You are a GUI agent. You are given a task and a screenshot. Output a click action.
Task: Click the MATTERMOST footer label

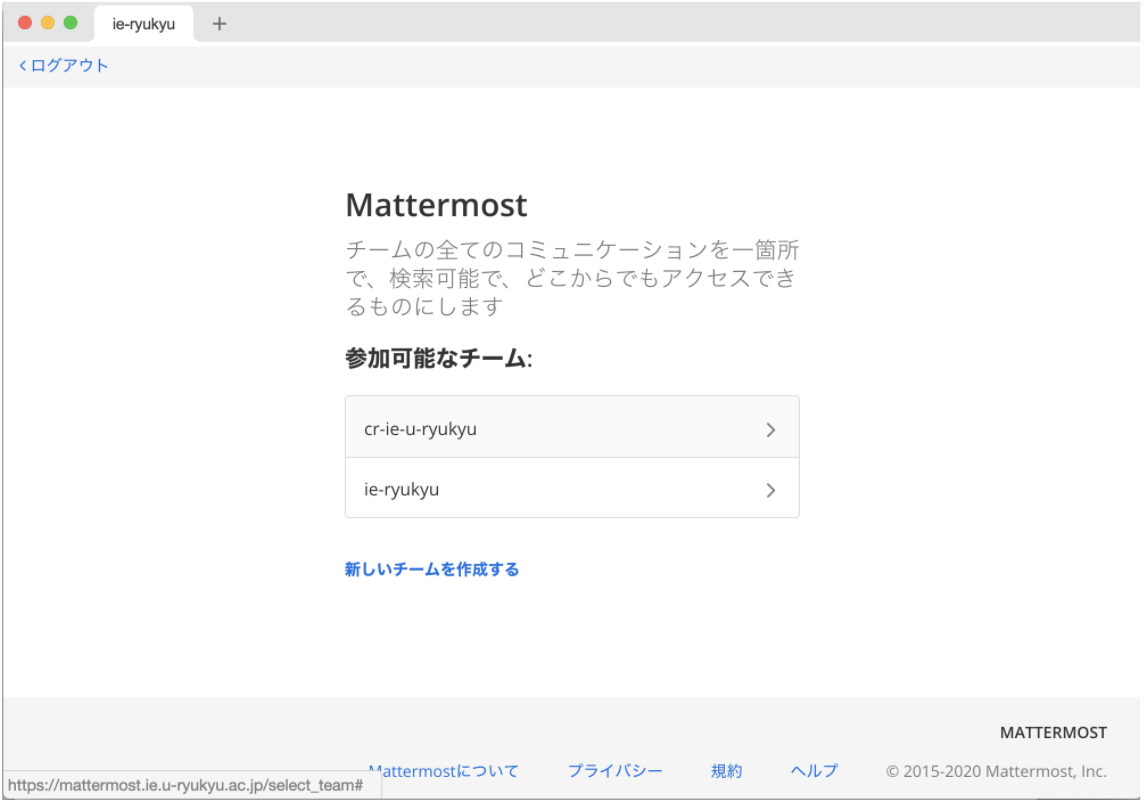pos(1054,733)
